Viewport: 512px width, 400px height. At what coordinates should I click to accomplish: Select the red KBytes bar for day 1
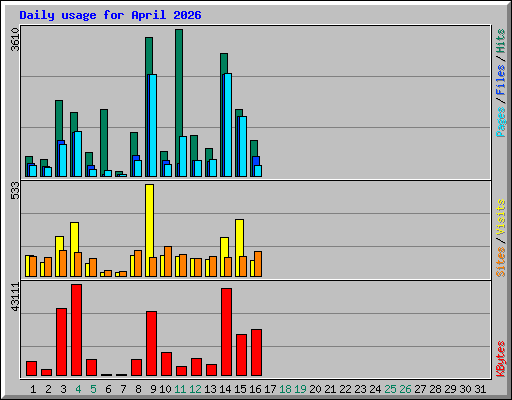(31, 369)
